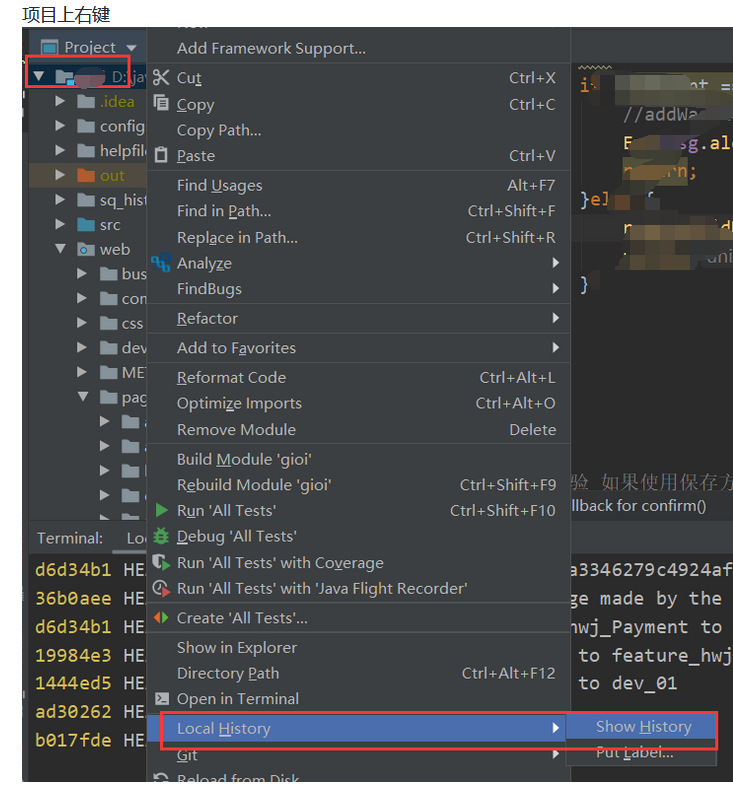Click the web folder icon
Image resolution: width=733 pixels, height=791 pixels.
pos(86,249)
